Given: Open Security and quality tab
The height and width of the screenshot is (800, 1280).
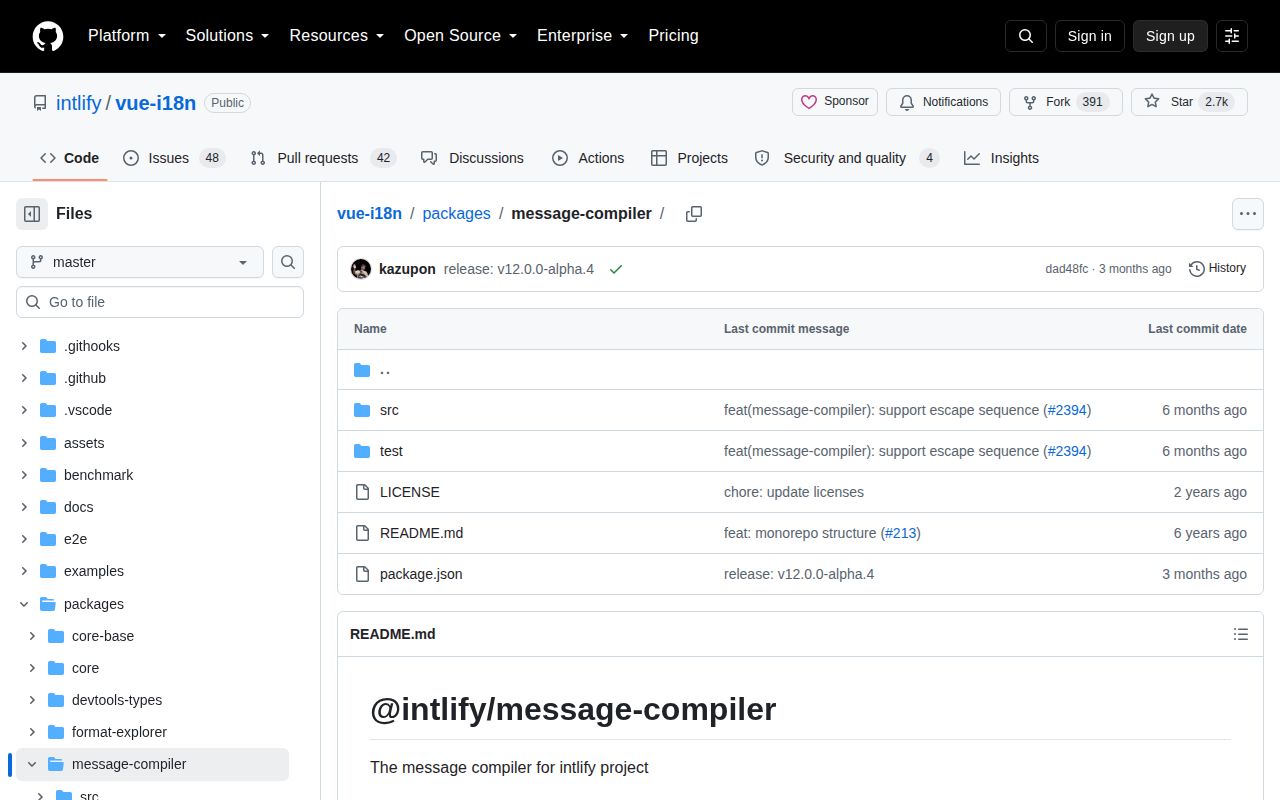Looking at the screenshot, I should point(846,158).
